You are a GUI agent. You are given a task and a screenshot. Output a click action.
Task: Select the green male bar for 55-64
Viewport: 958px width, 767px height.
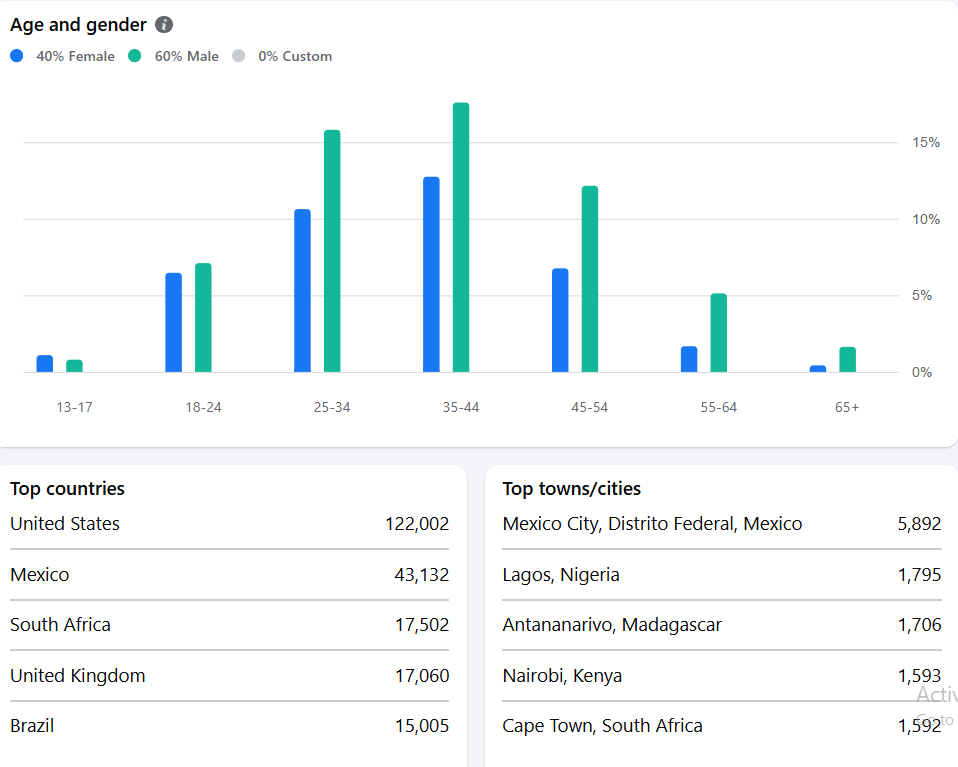tap(719, 333)
